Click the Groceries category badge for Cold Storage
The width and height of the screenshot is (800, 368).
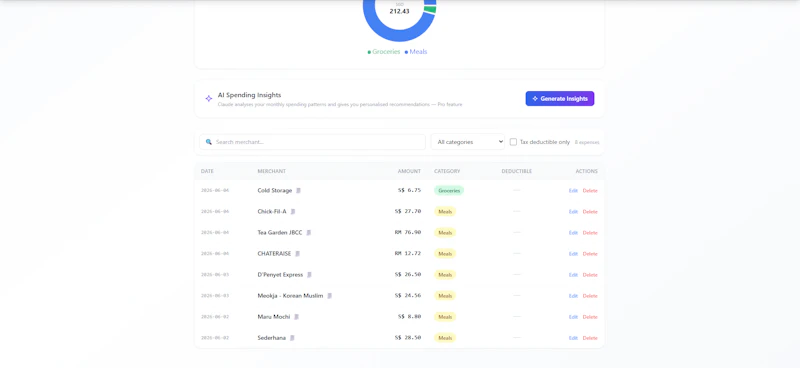tap(449, 190)
